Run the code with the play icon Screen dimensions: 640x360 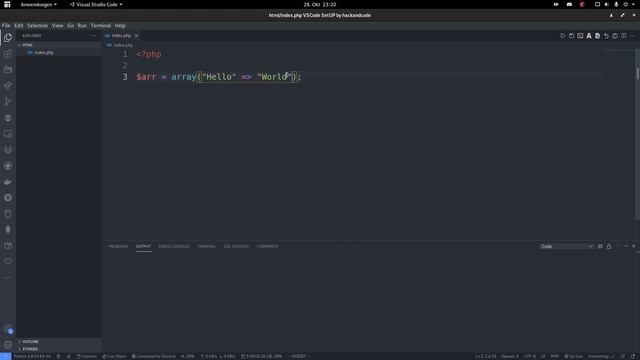coord(562,36)
